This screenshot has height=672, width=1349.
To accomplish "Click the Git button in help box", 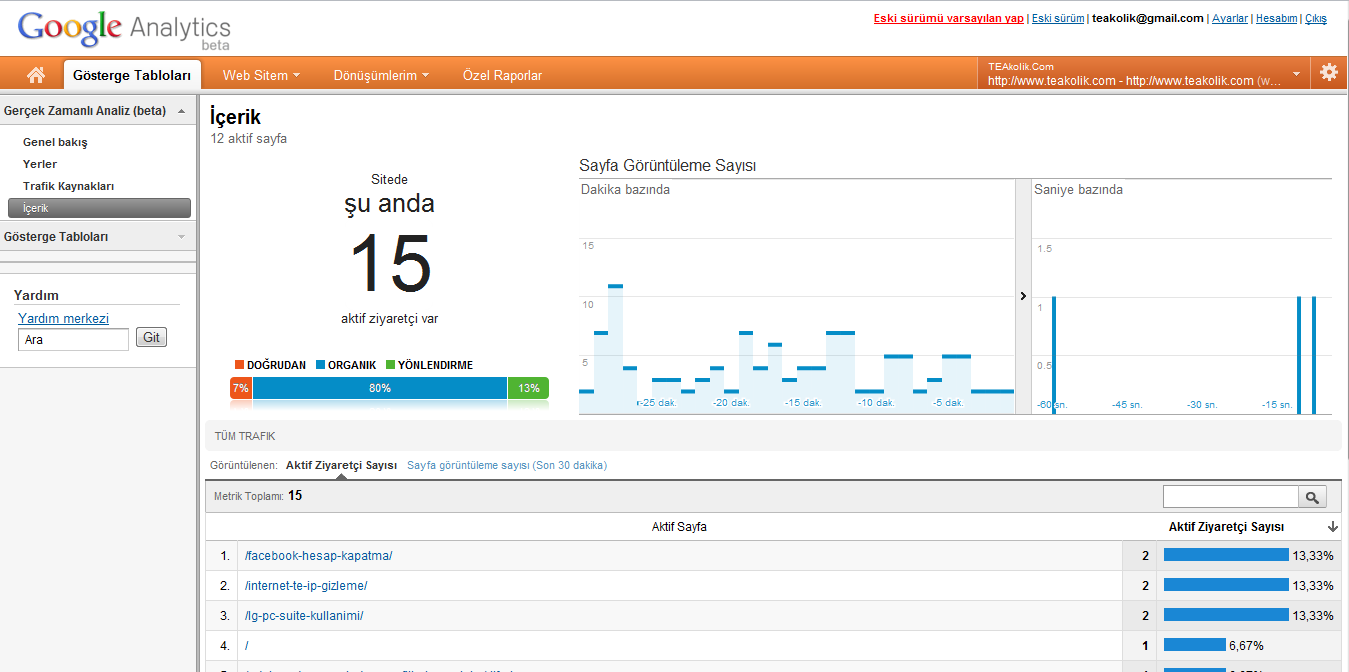I will (x=151, y=338).
